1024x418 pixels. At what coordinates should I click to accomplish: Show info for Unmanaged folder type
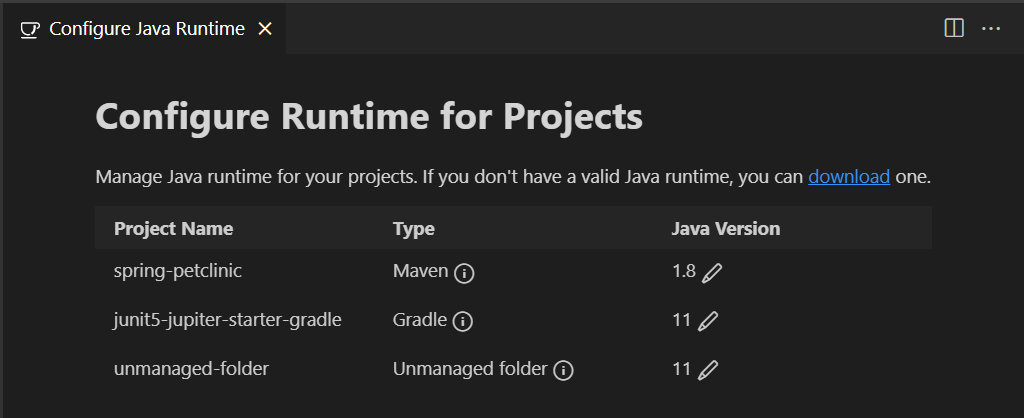click(563, 371)
